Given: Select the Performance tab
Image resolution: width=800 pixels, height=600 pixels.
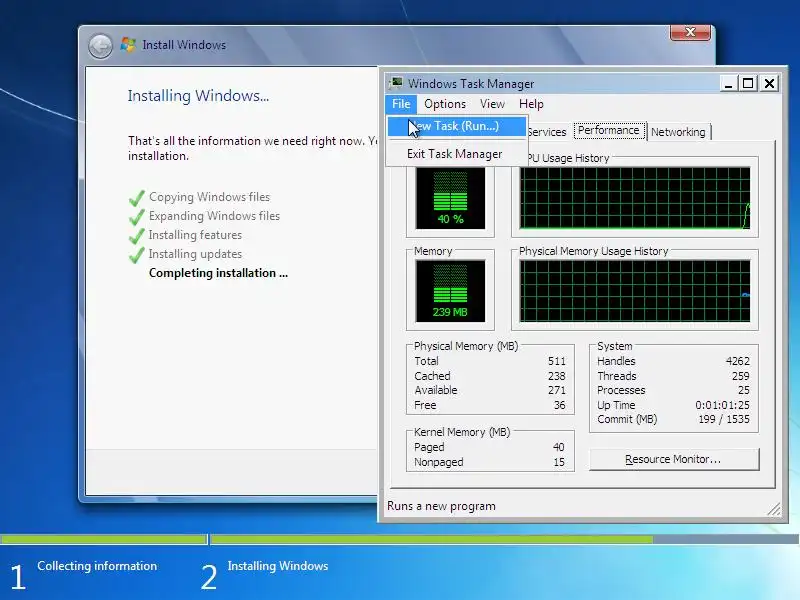Looking at the screenshot, I should [609, 131].
